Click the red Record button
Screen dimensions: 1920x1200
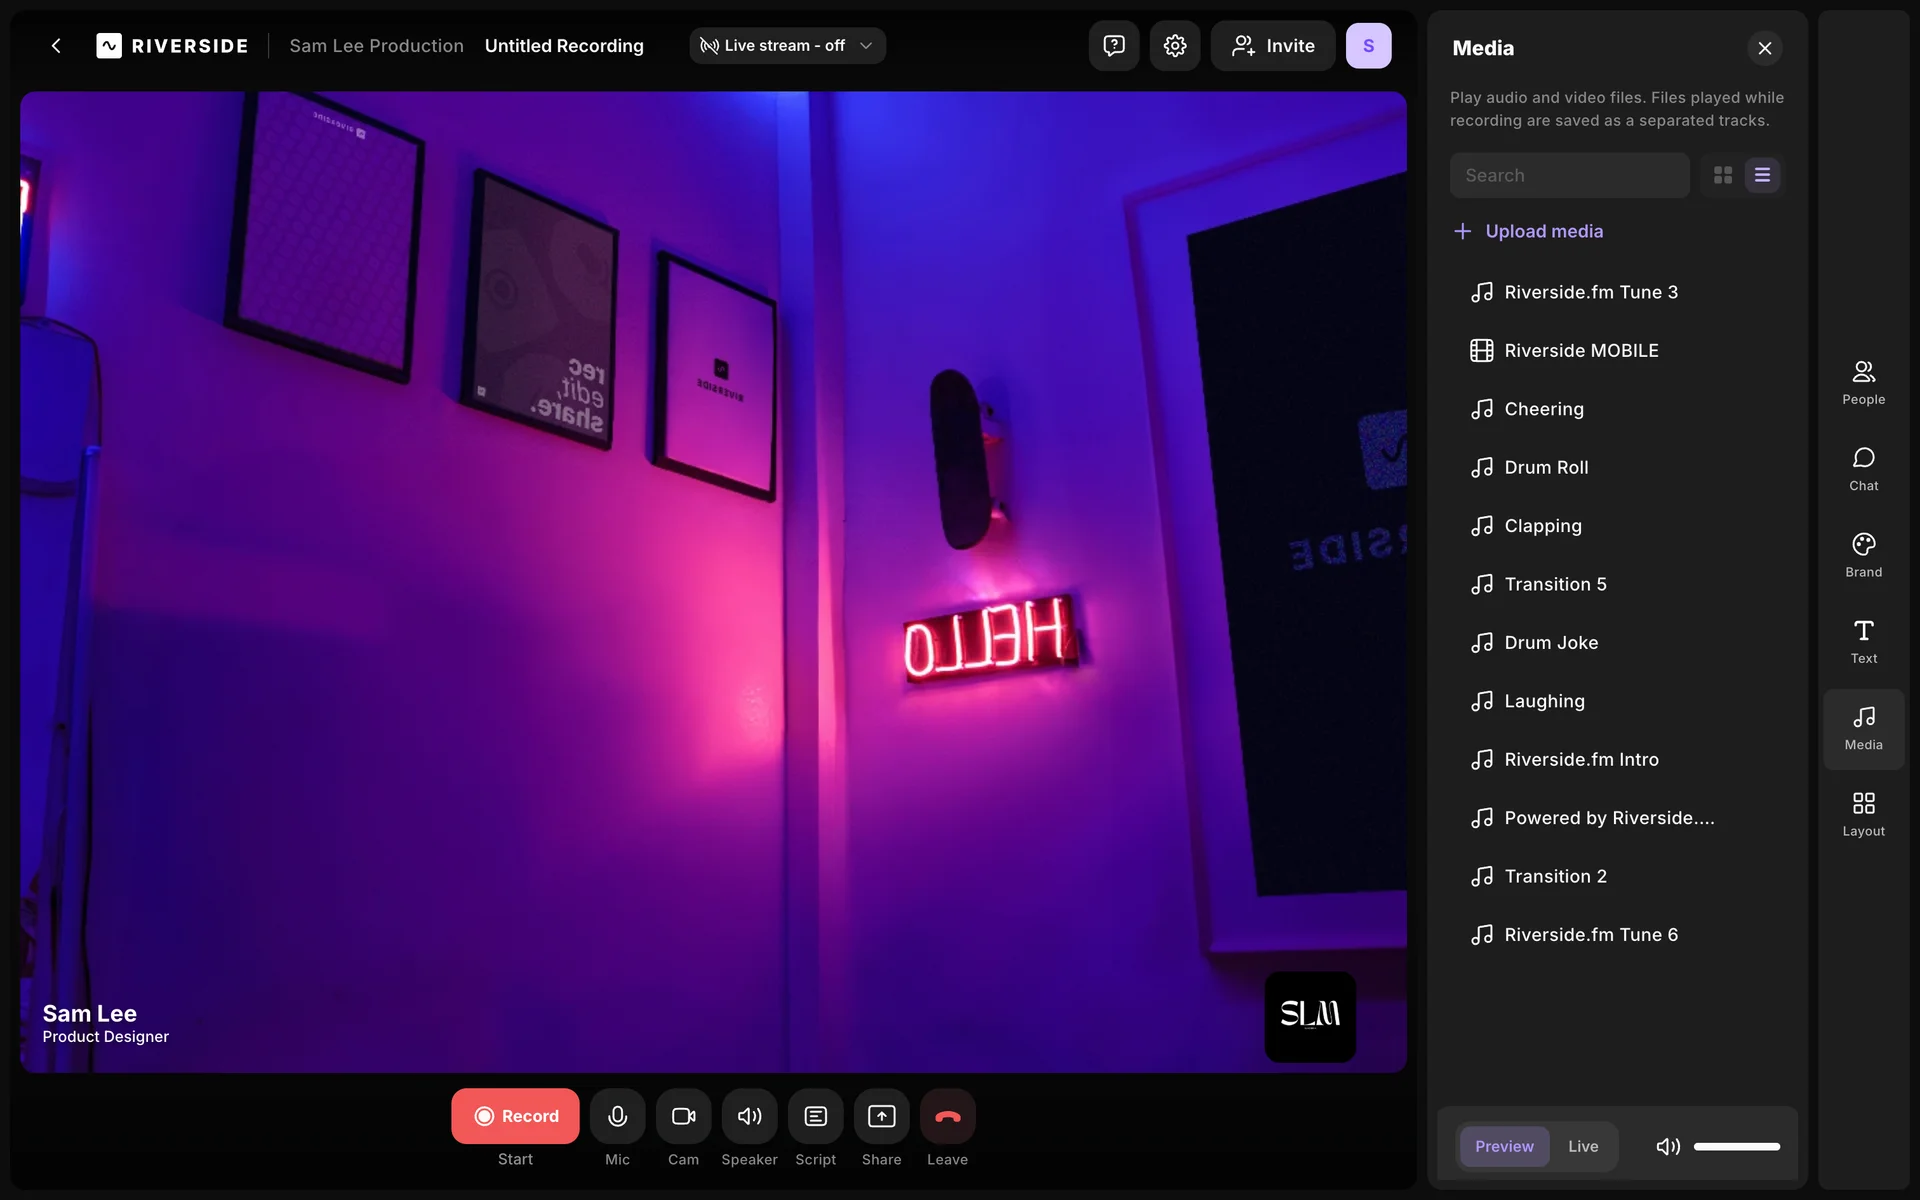[515, 1116]
